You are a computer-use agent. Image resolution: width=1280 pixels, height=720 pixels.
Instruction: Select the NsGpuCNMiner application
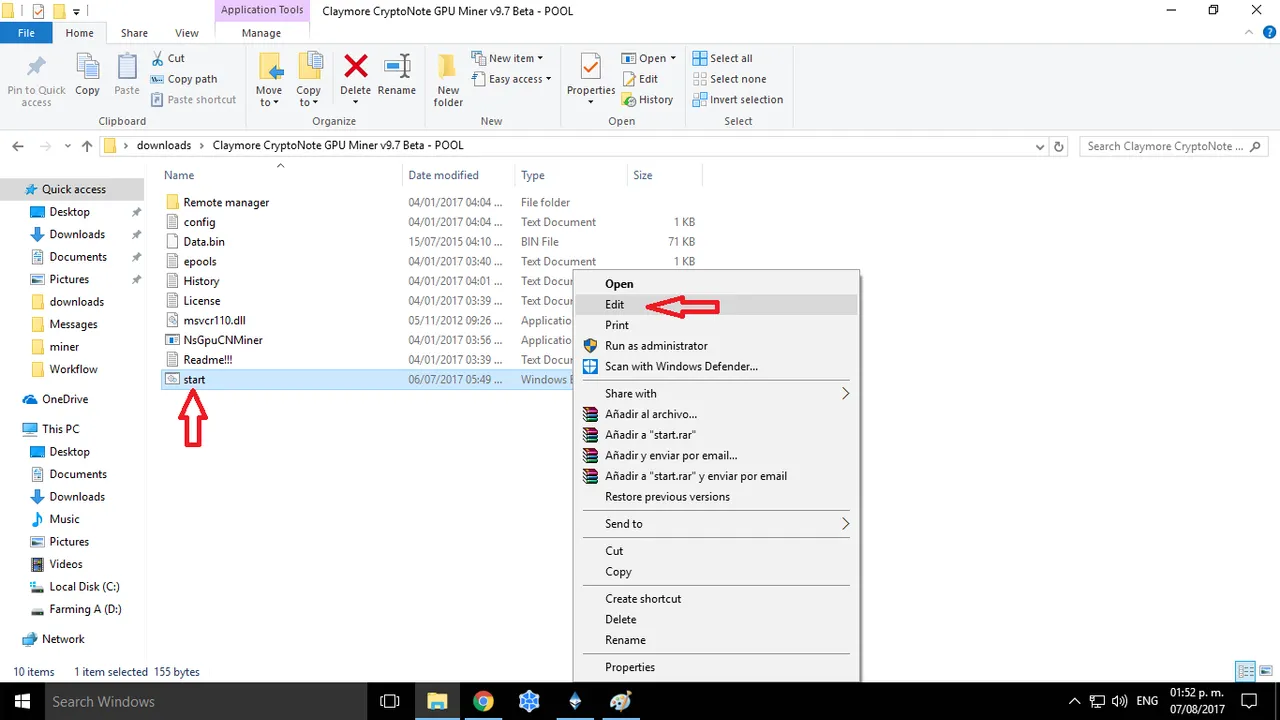pos(222,340)
